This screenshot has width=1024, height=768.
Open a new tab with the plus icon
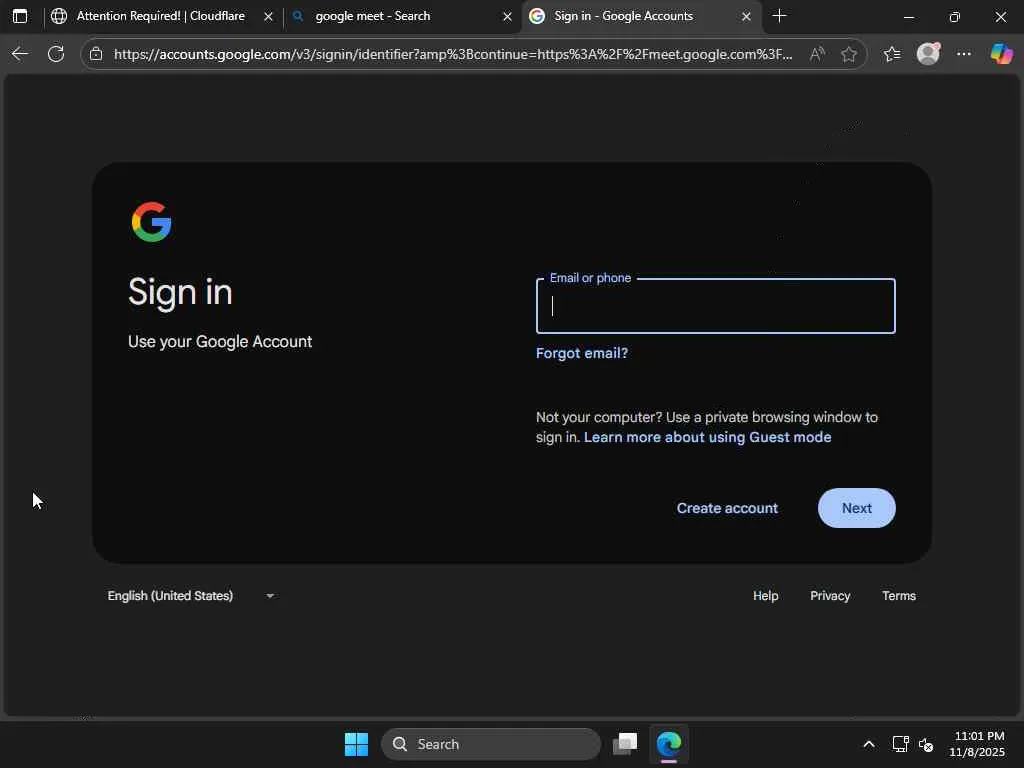click(779, 16)
